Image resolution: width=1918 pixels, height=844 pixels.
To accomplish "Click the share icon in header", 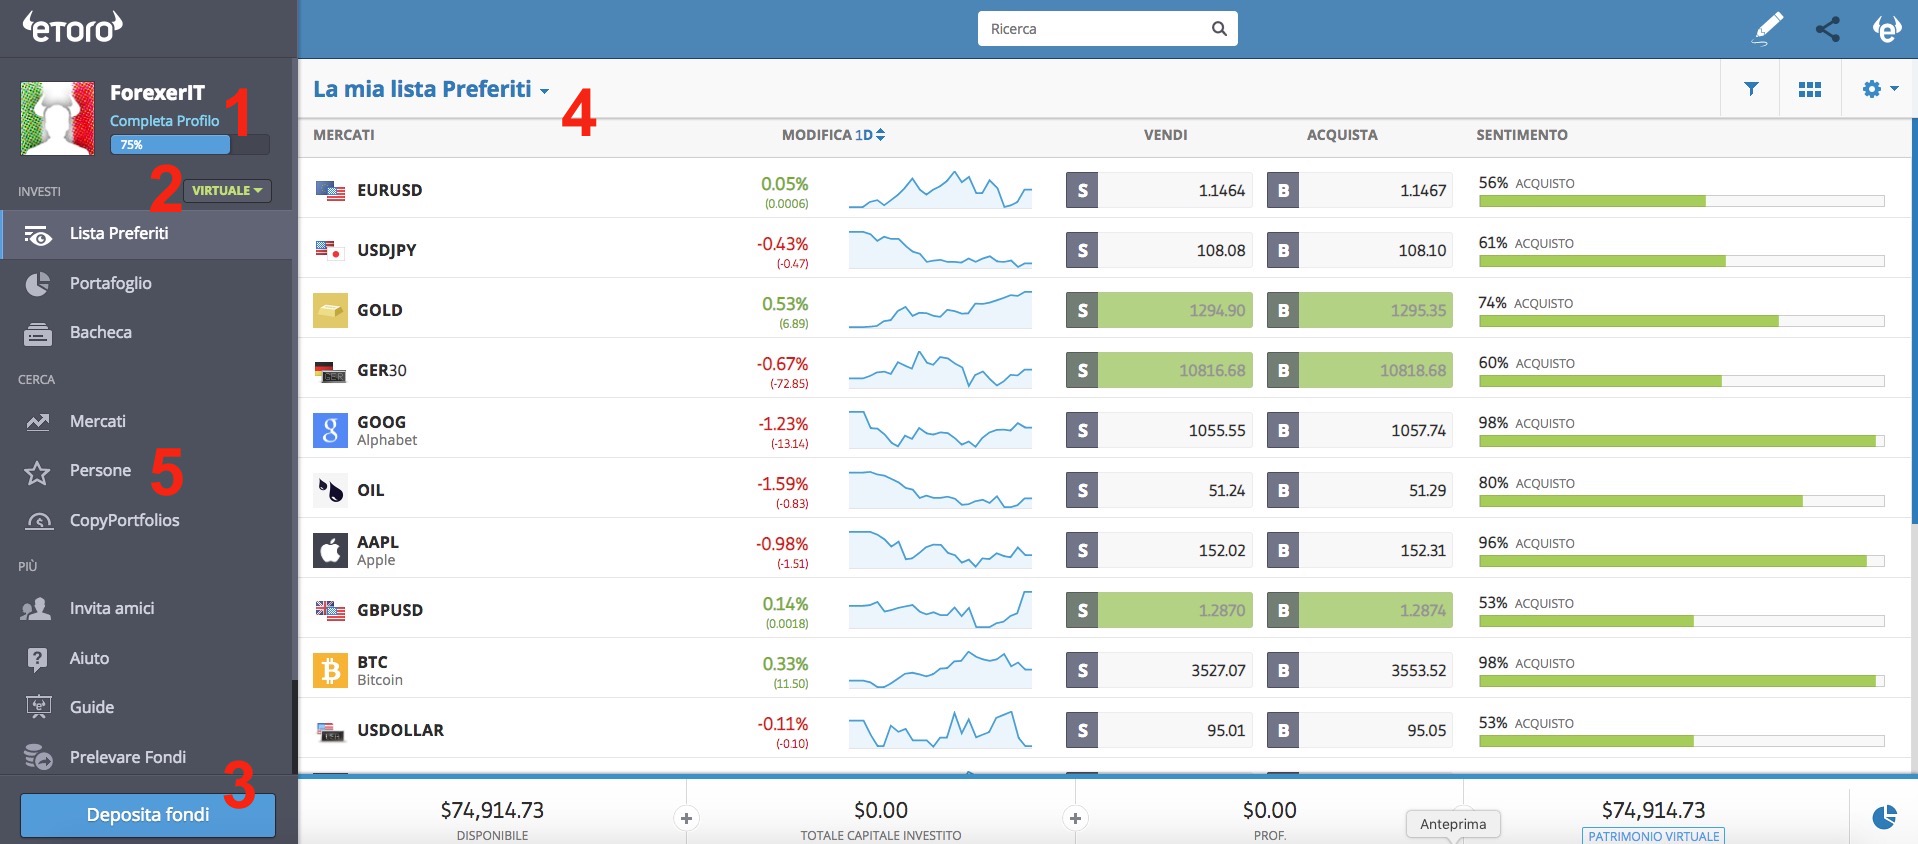I will [1828, 28].
